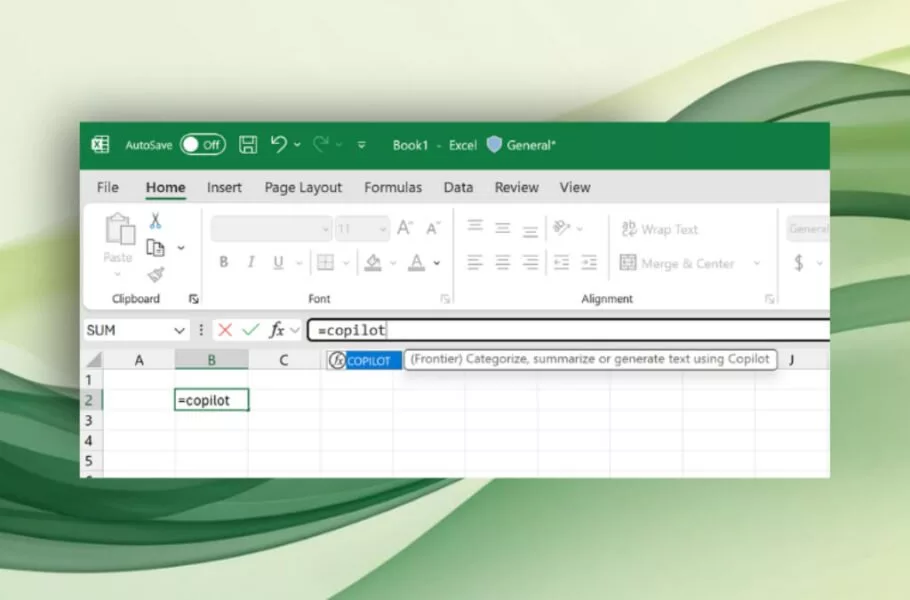Switch to the Insert tab
This screenshot has width=910, height=600.
(x=224, y=187)
